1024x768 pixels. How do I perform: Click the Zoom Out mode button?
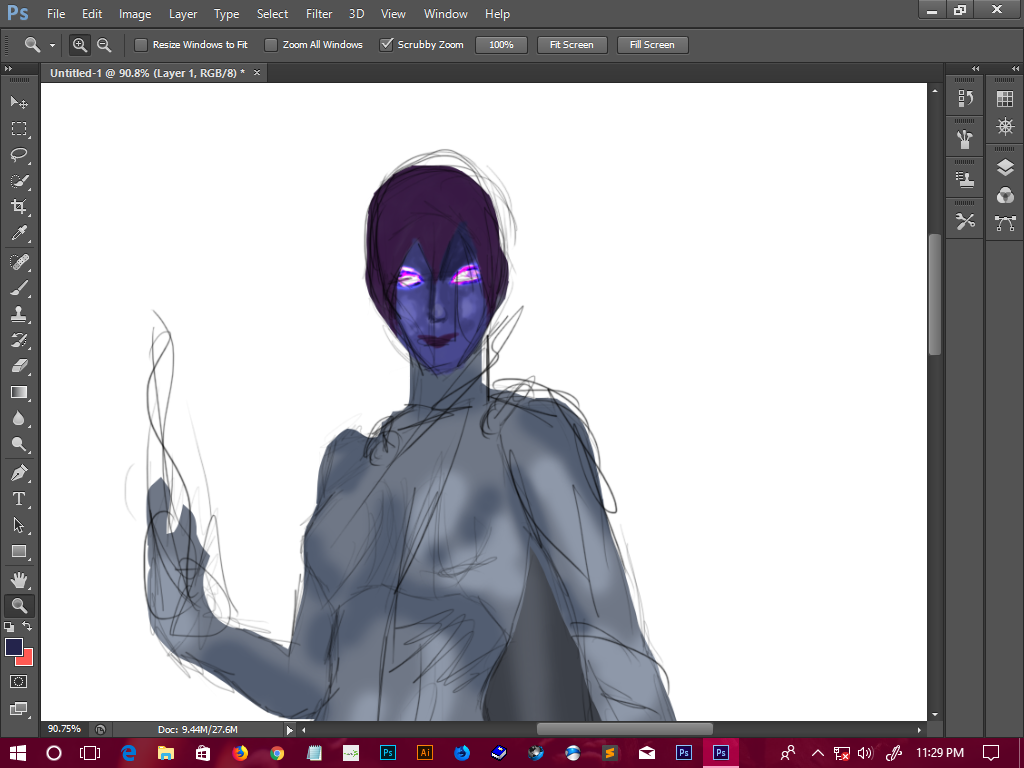[x=104, y=44]
